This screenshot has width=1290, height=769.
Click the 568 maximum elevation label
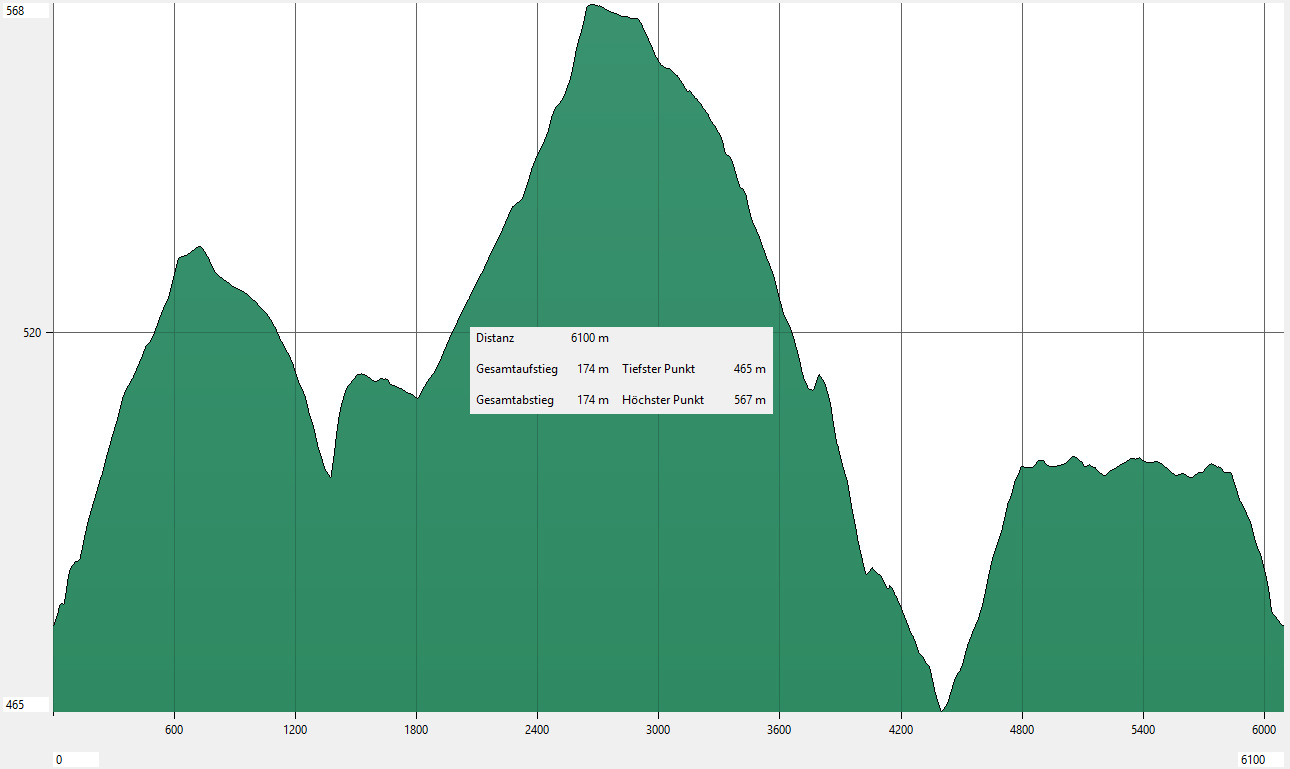click(16, 10)
